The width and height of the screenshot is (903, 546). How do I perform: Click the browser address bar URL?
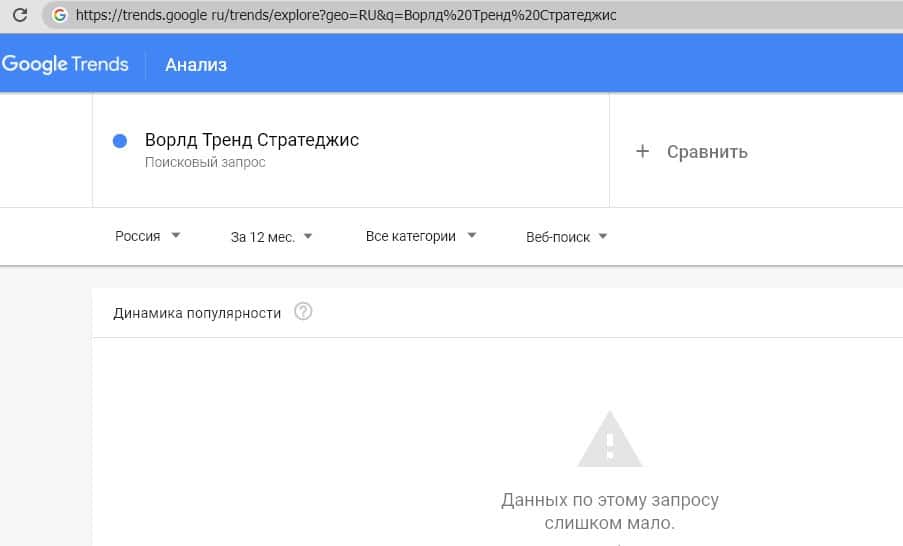pos(345,16)
